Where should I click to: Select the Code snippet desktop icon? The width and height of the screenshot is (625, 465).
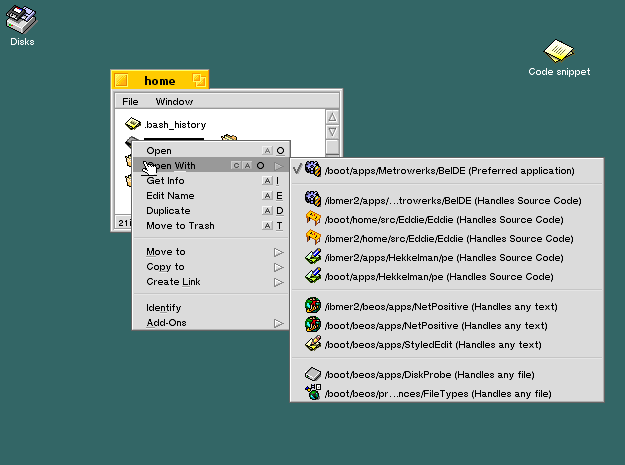click(559, 51)
